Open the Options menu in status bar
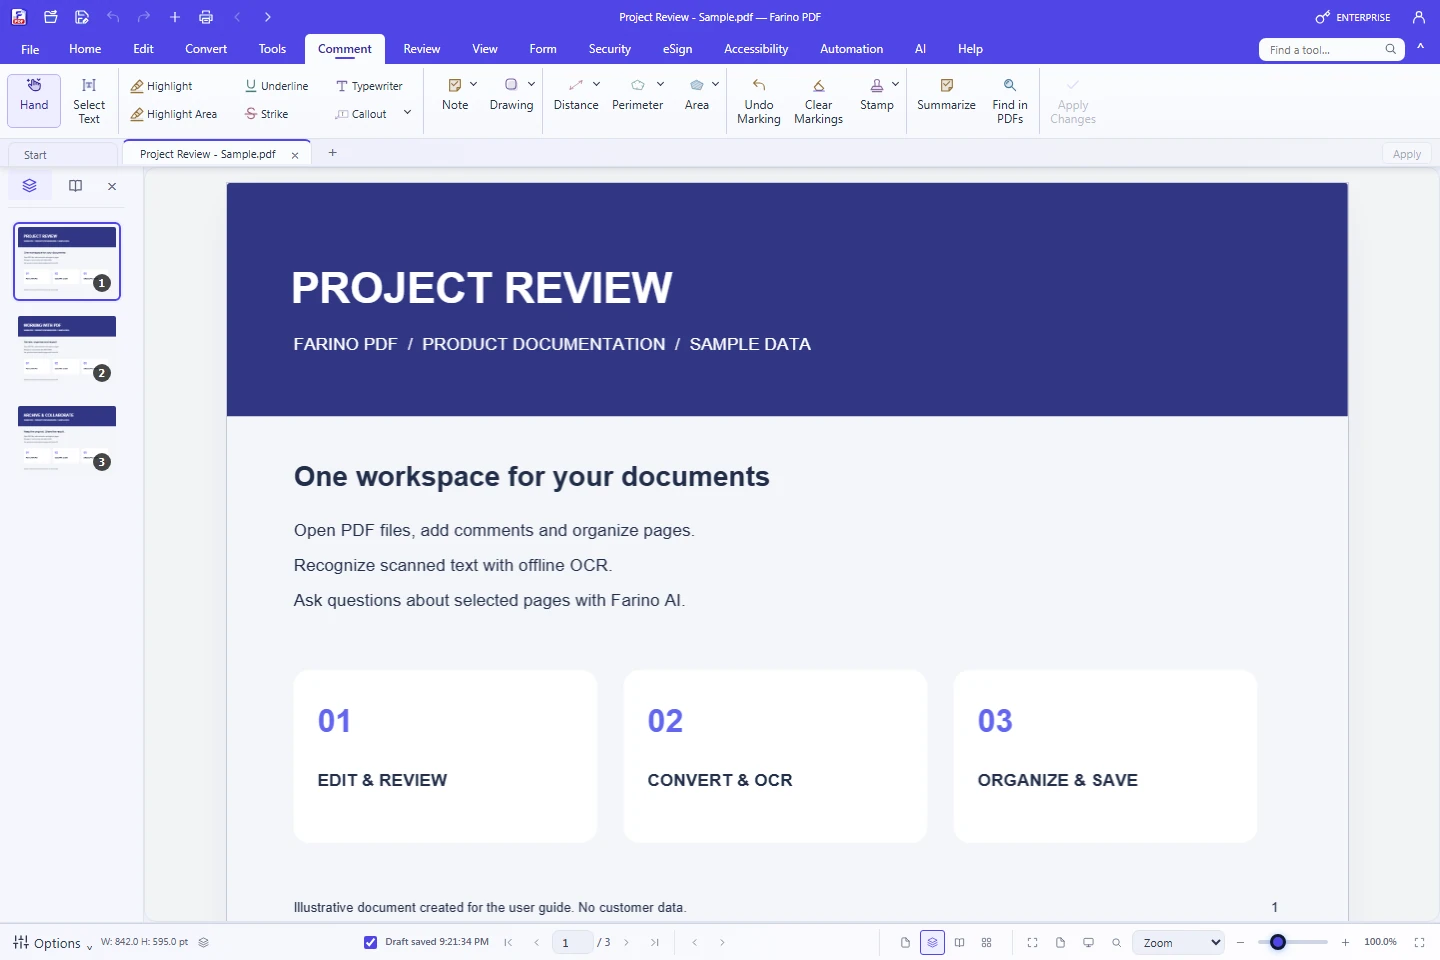The width and height of the screenshot is (1440, 960). click(x=52, y=943)
